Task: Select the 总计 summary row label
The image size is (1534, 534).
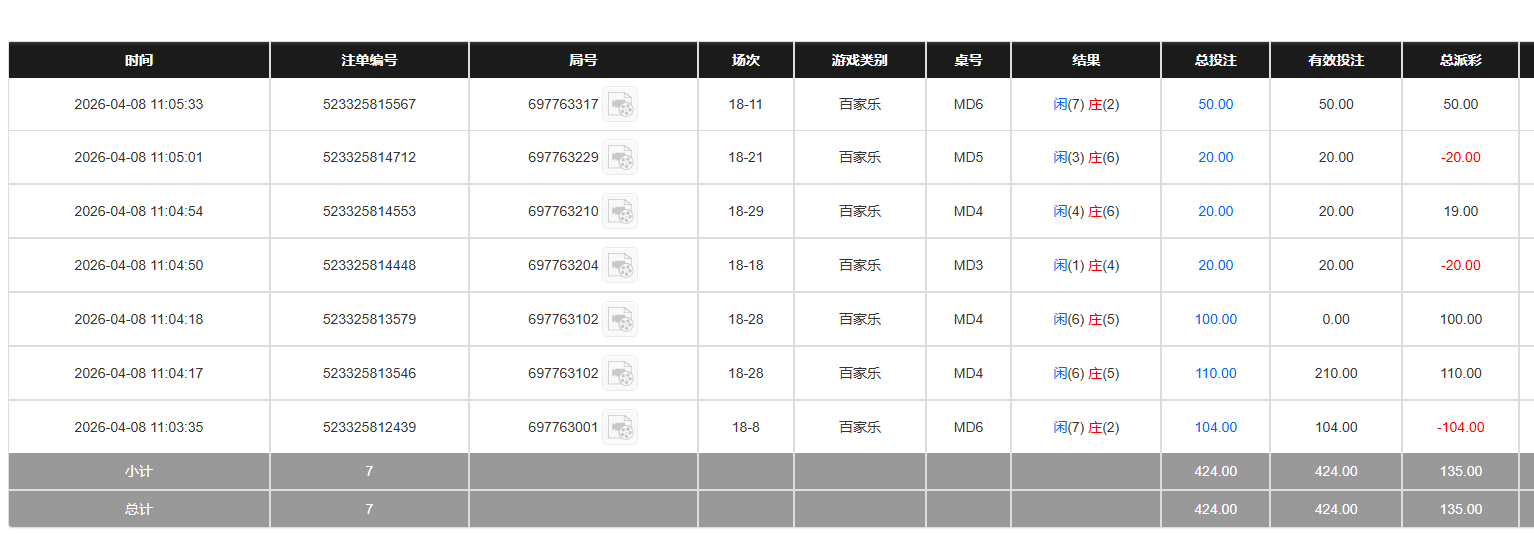Action: tap(139, 509)
